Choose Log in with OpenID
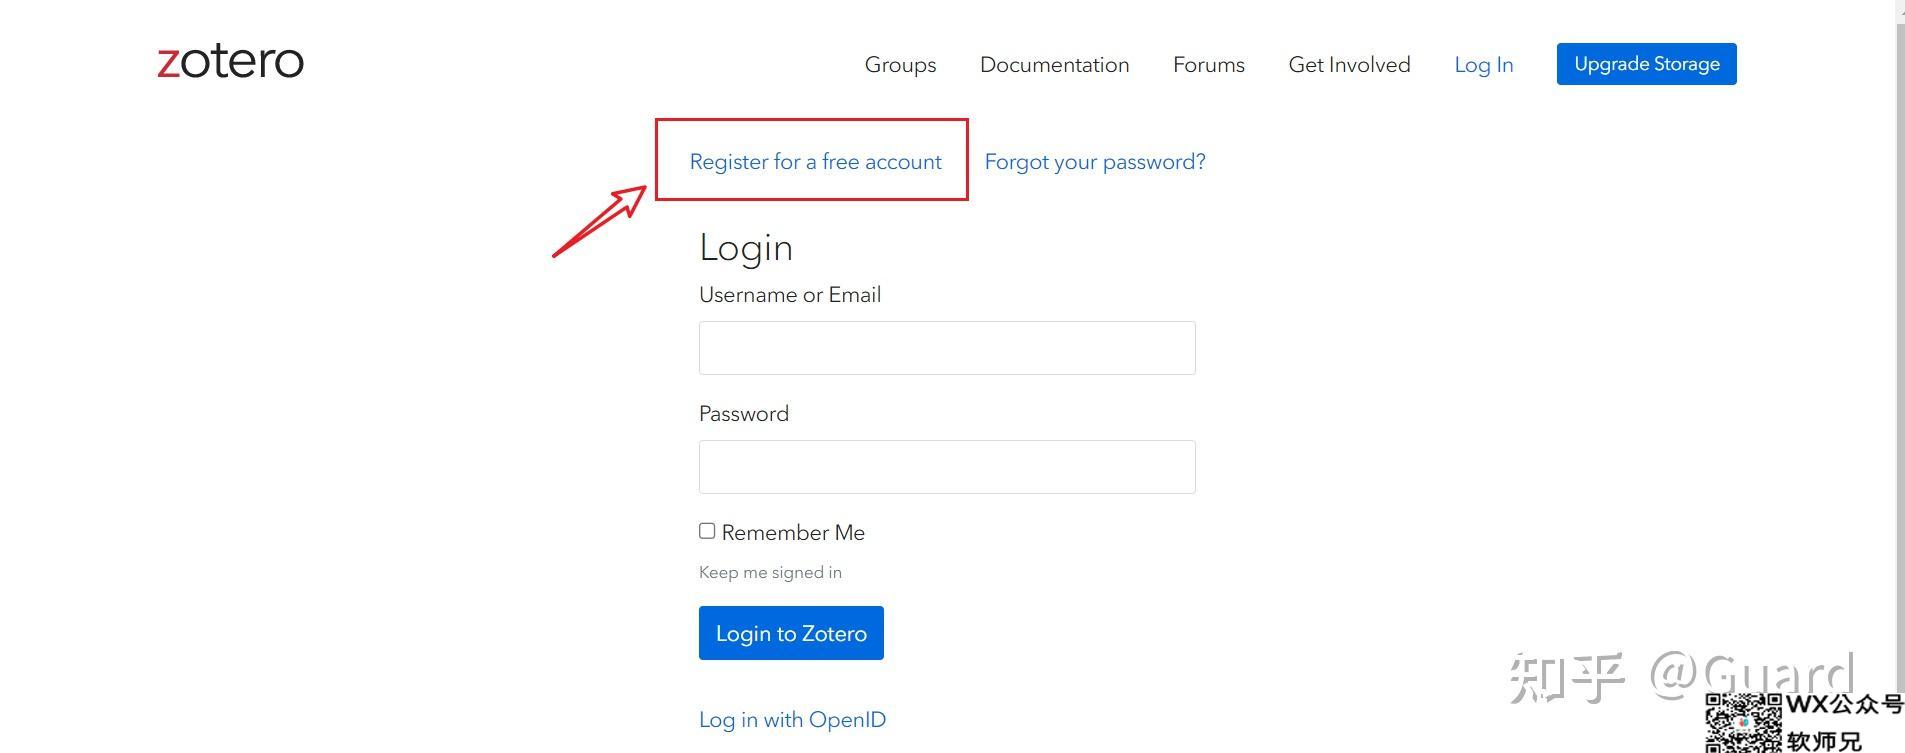 (x=792, y=720)
